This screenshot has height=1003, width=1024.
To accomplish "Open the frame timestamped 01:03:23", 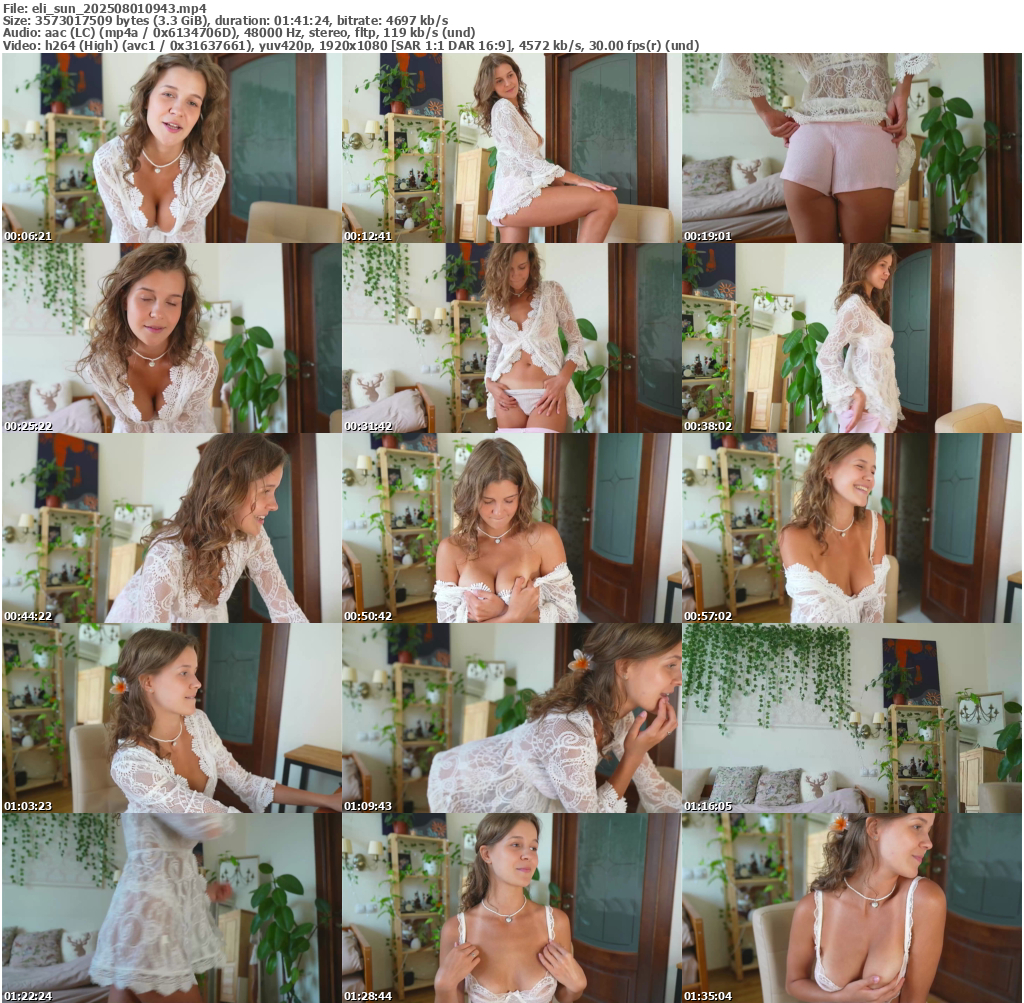I will coord(171,718).
